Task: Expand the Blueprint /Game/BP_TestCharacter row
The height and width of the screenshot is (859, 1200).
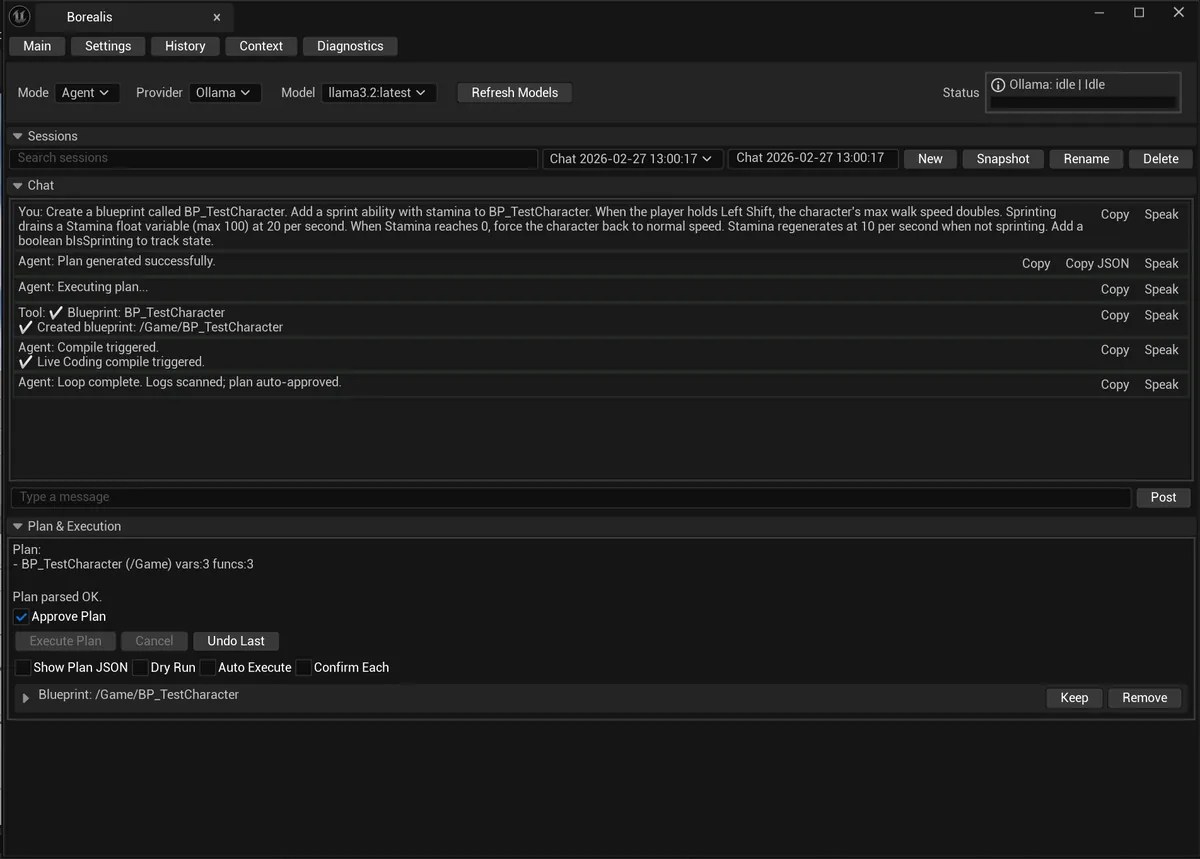Action: coord(26,698)
